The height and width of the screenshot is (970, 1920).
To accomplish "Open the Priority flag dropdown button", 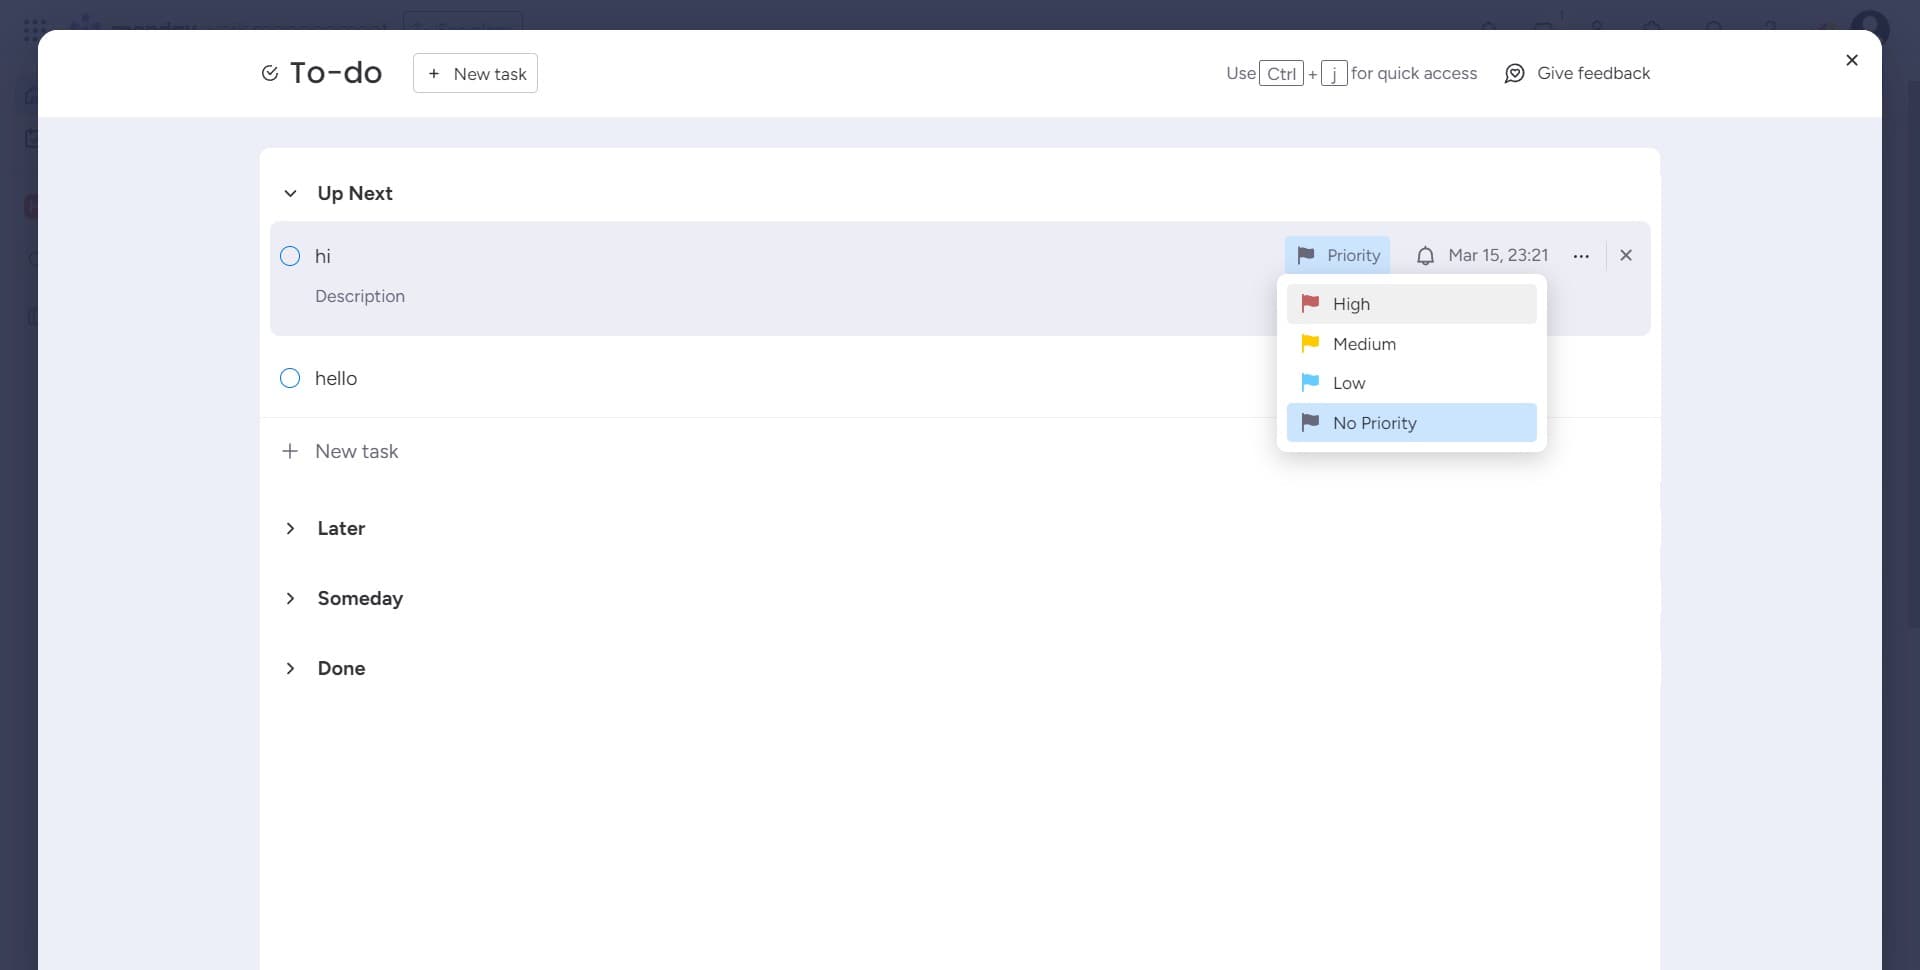I will (x=1337, y=255).
